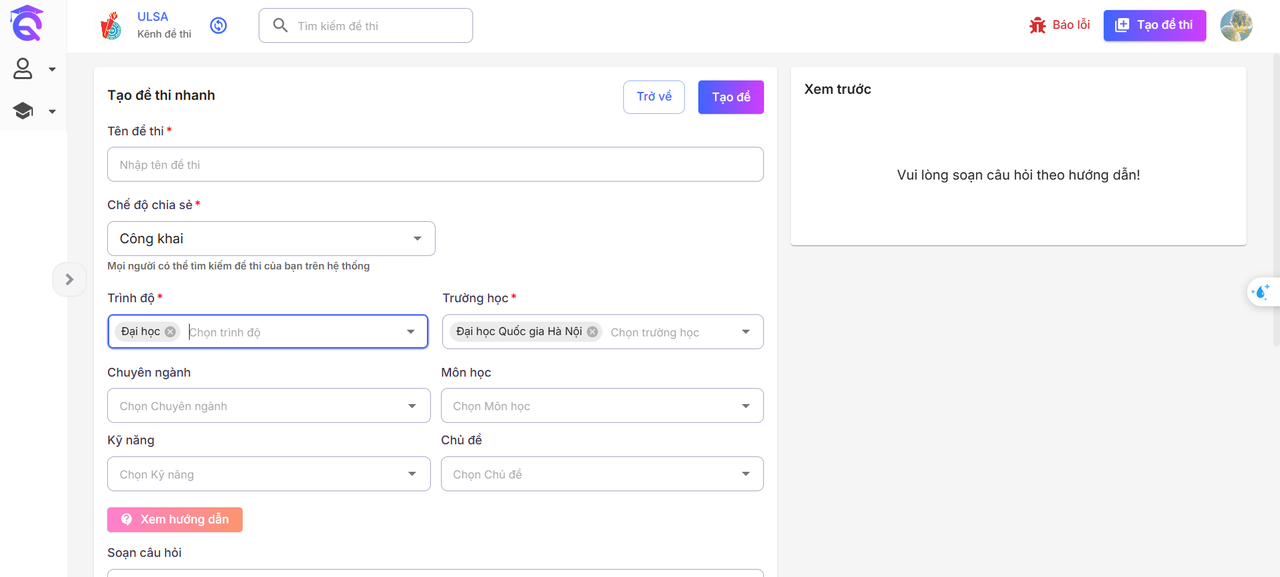Click the floating droplet sparkle icon

coord(1261,292)
